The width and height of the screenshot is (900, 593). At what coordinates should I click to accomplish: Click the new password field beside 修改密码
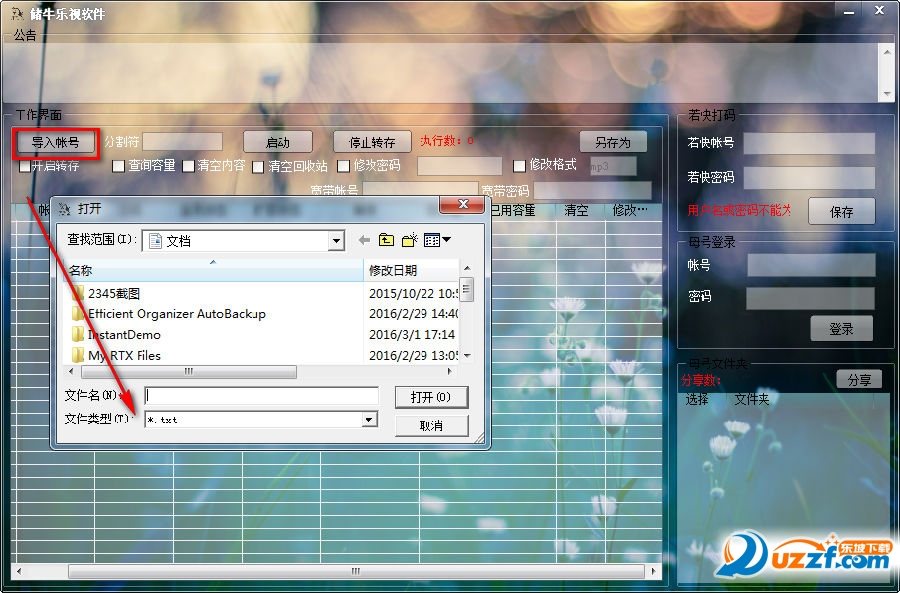tap(460, 166)
